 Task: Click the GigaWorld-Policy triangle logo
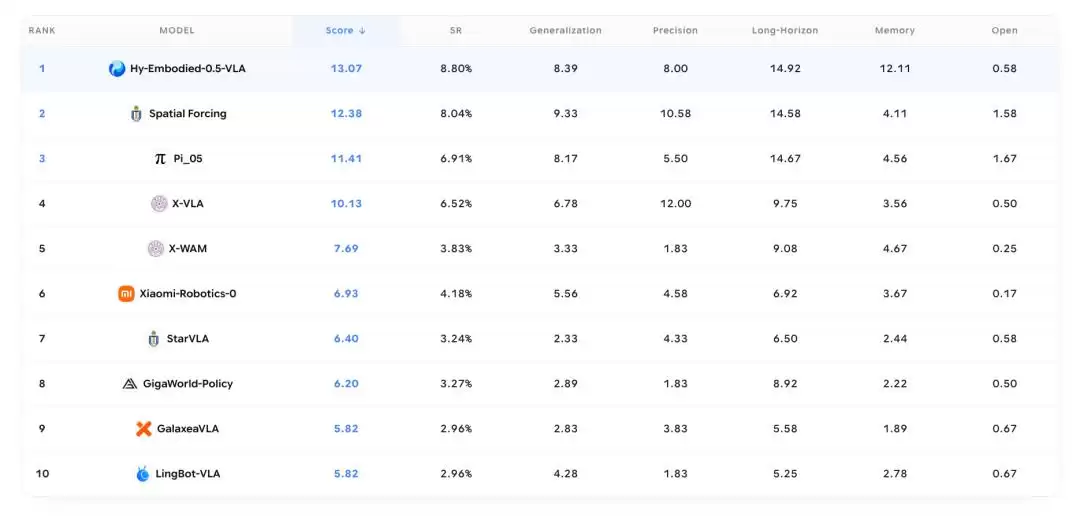129,384
